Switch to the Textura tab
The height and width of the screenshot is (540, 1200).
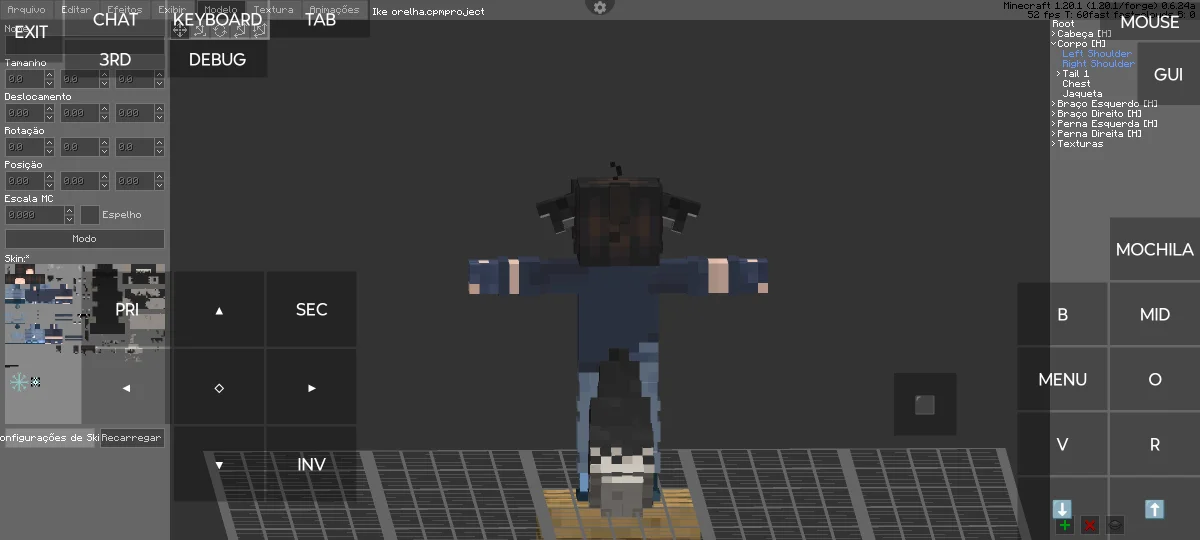274,9
